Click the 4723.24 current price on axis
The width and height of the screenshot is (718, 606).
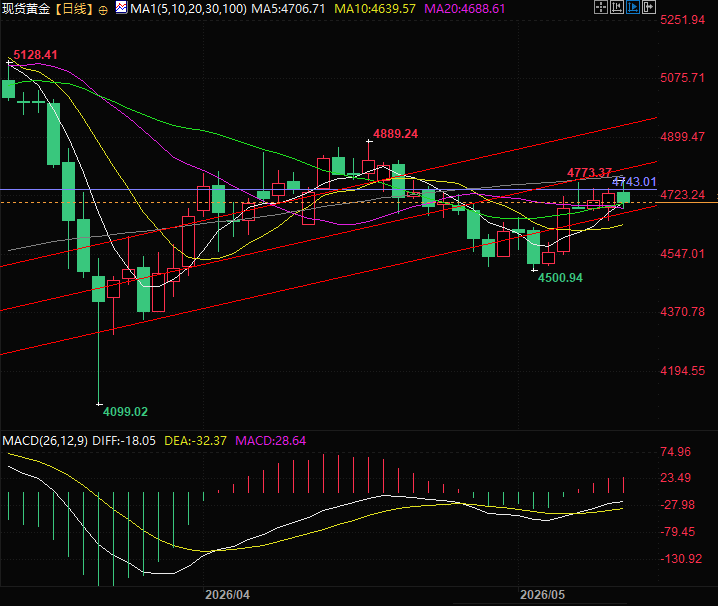(x=682, y=195)
